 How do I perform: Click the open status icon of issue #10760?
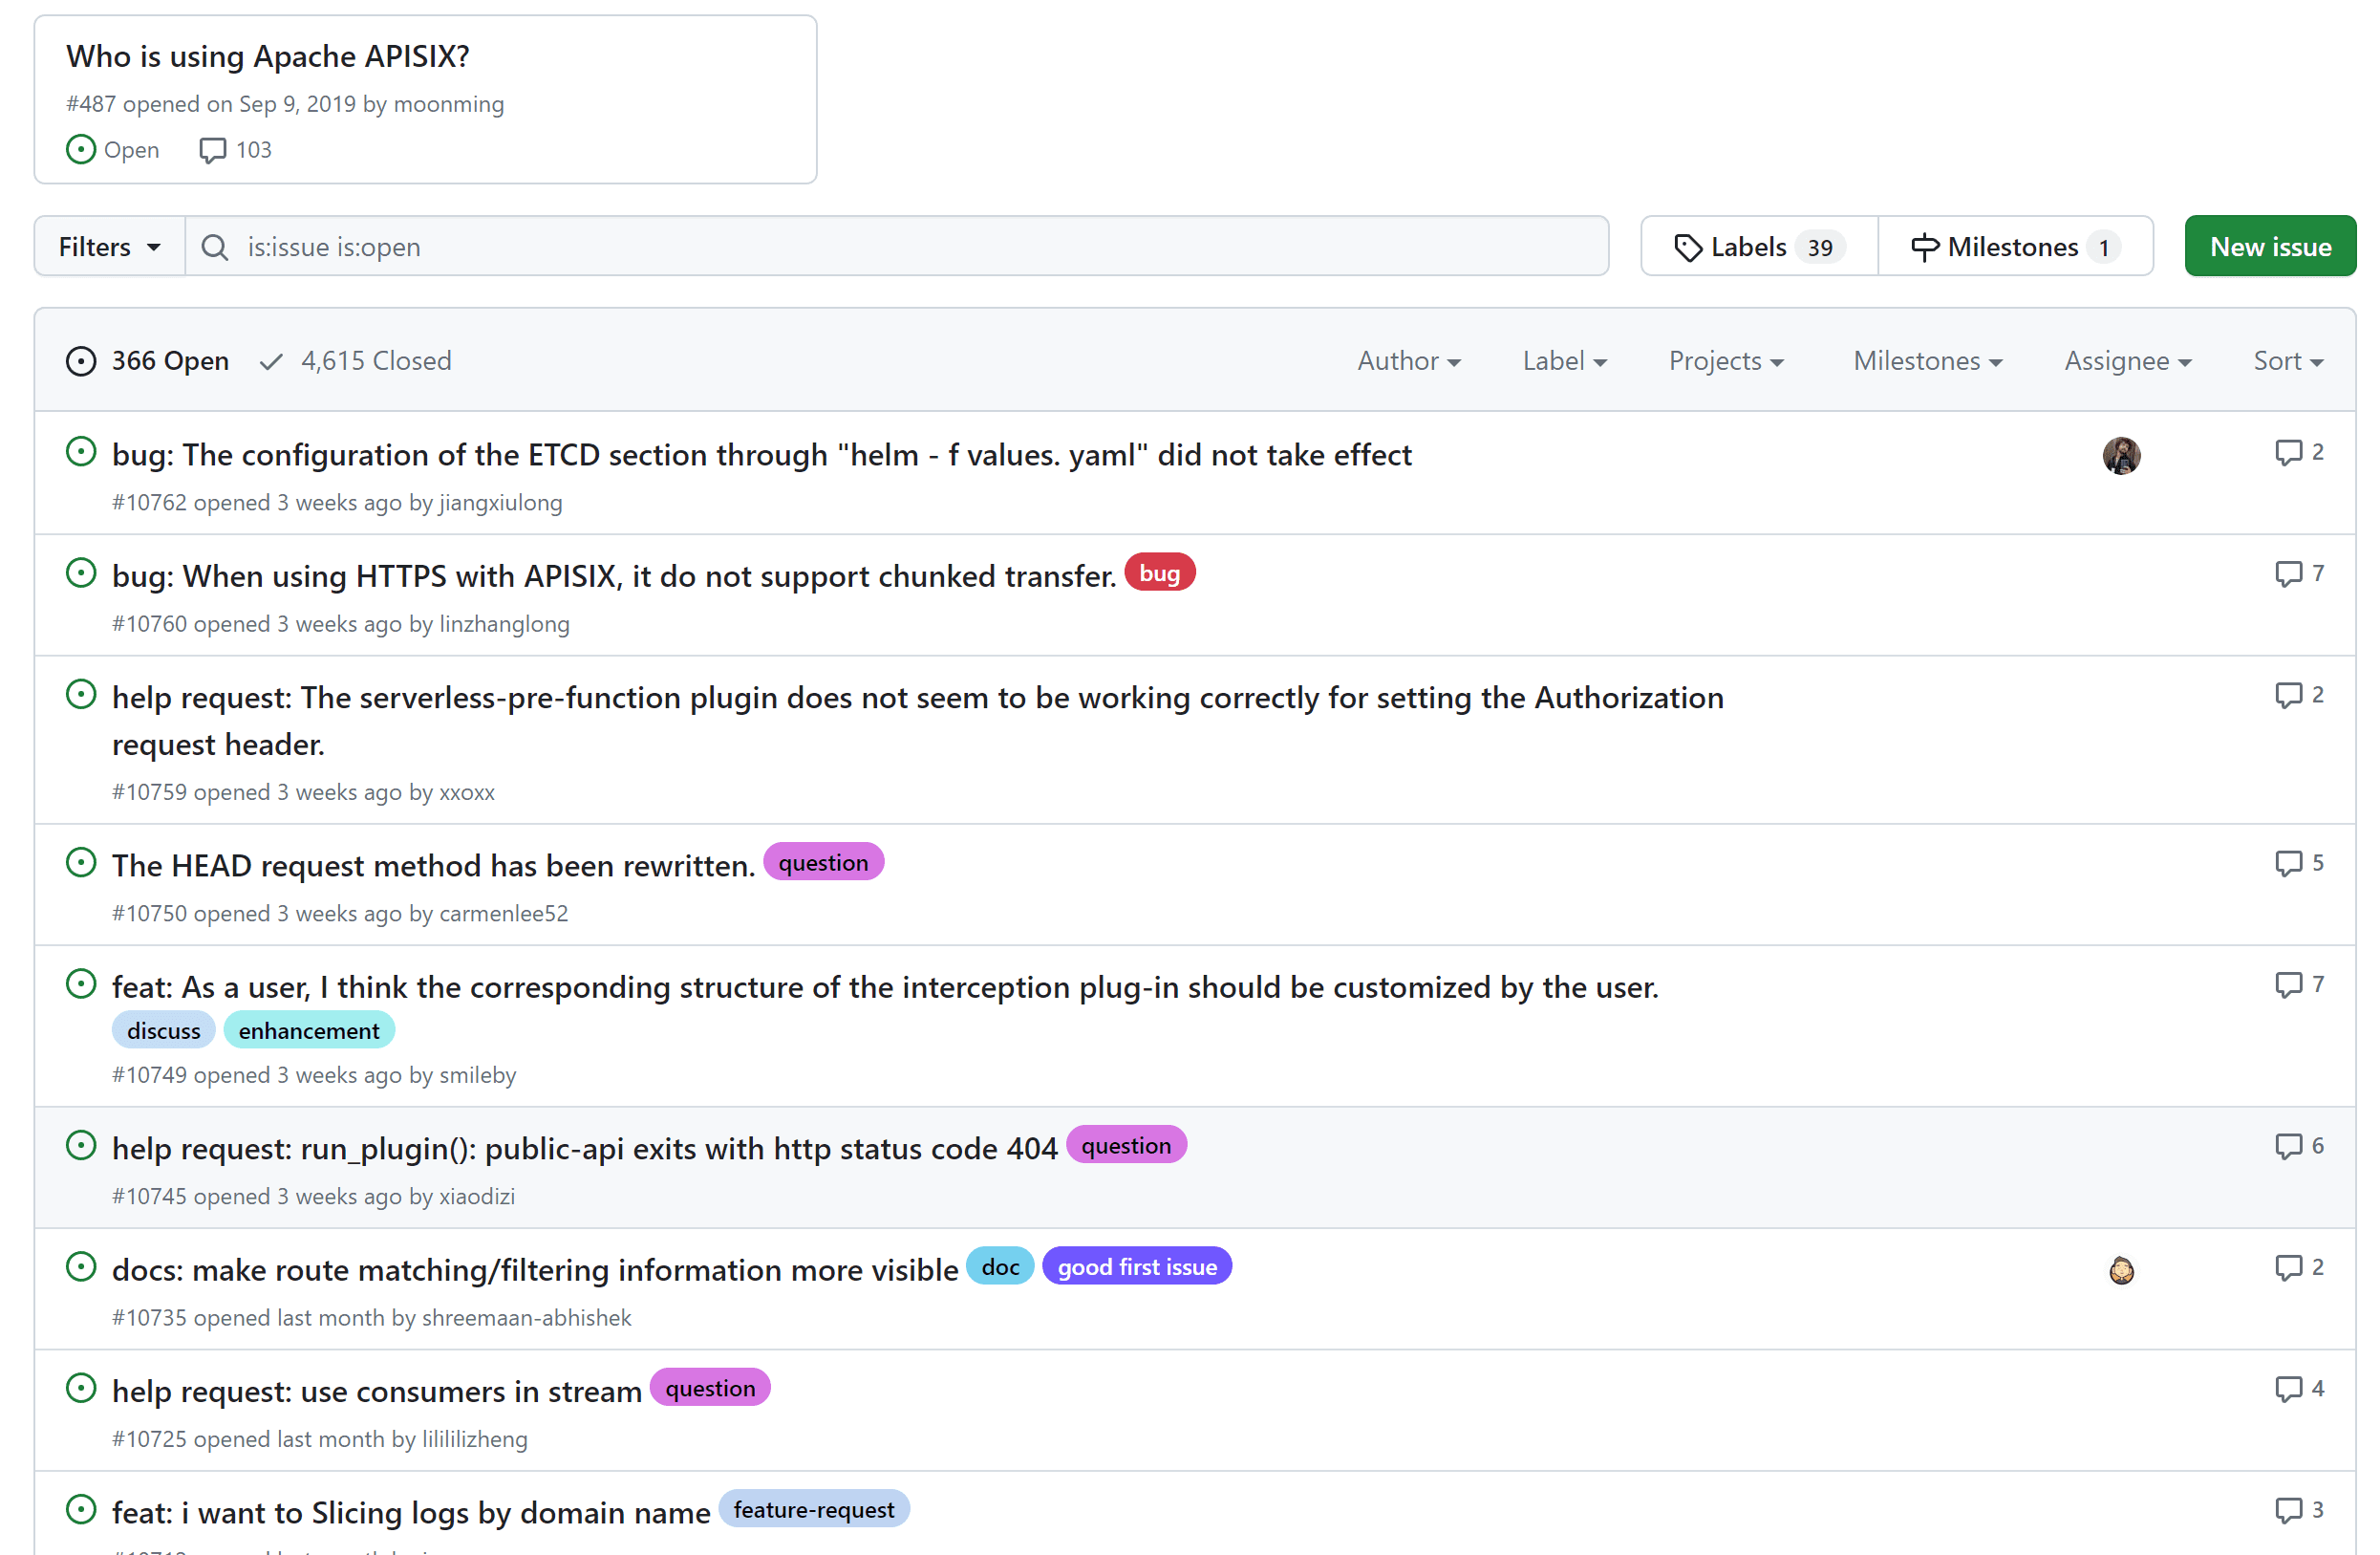pos(81,573)
